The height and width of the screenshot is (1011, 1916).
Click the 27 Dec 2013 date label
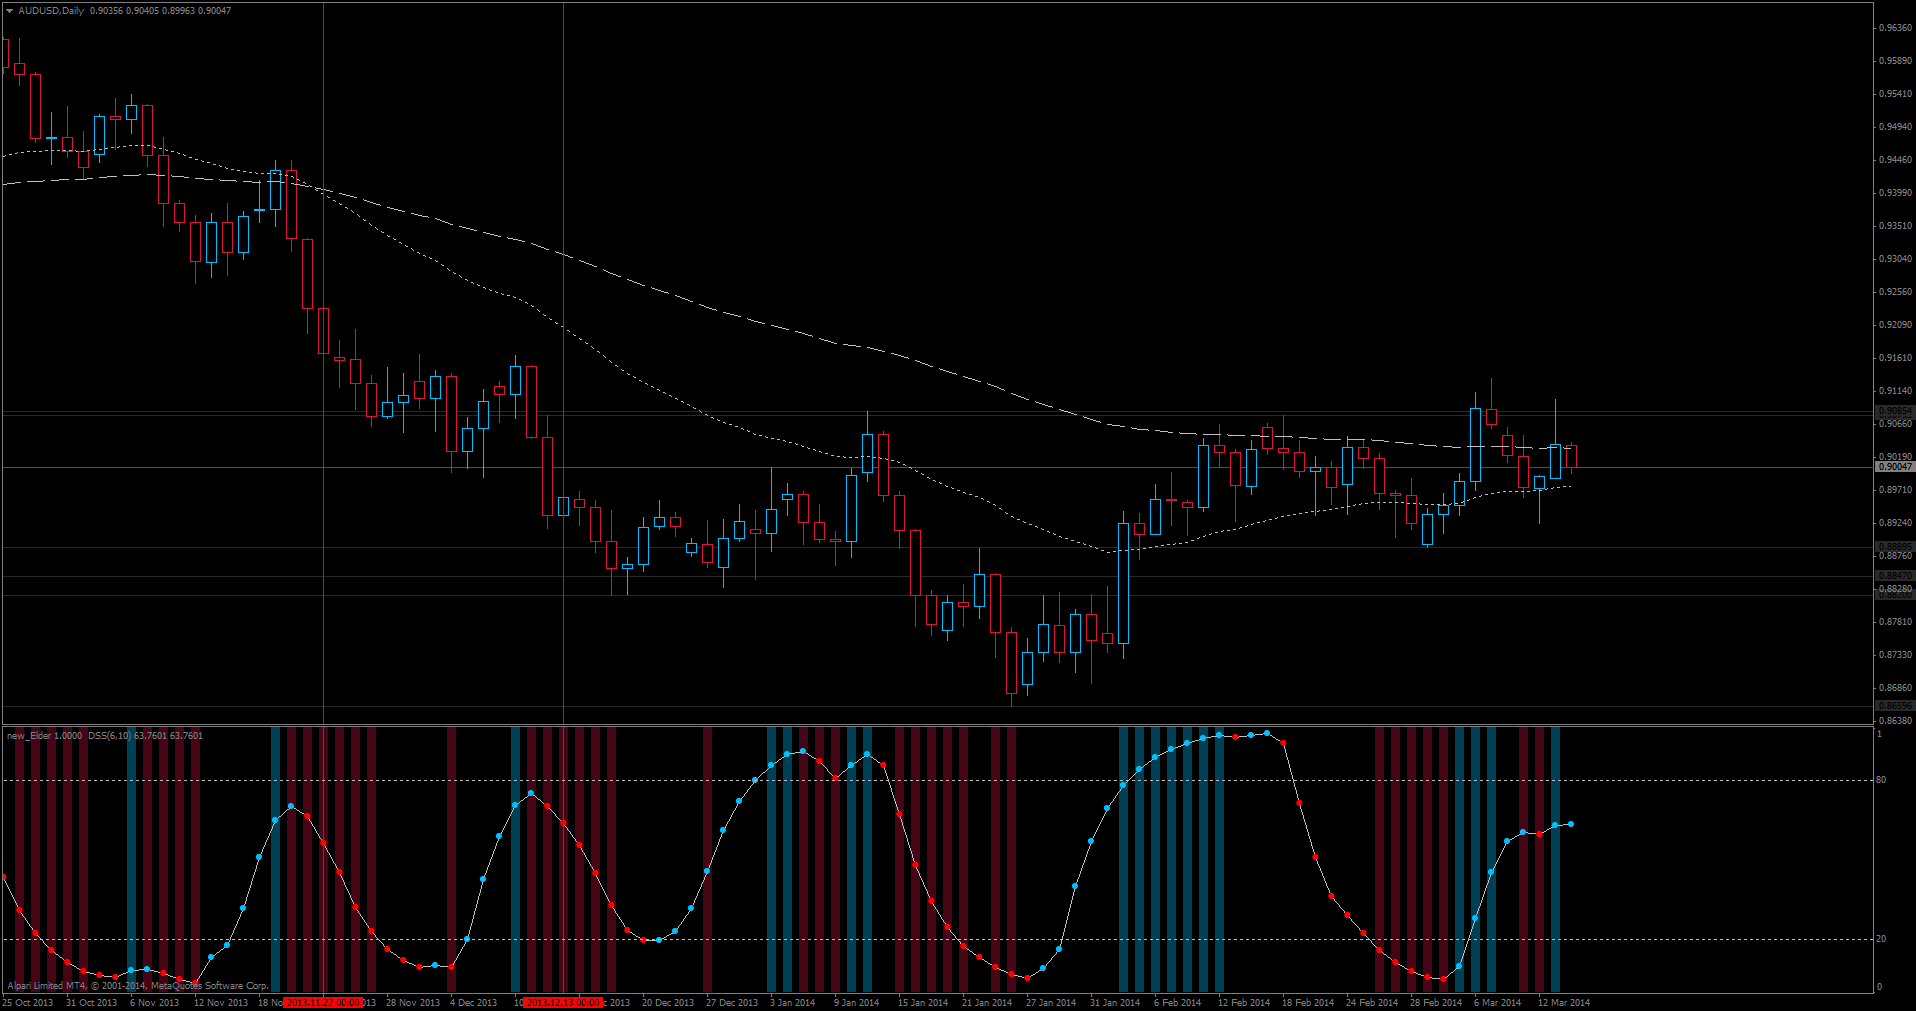click(731, 1003)
